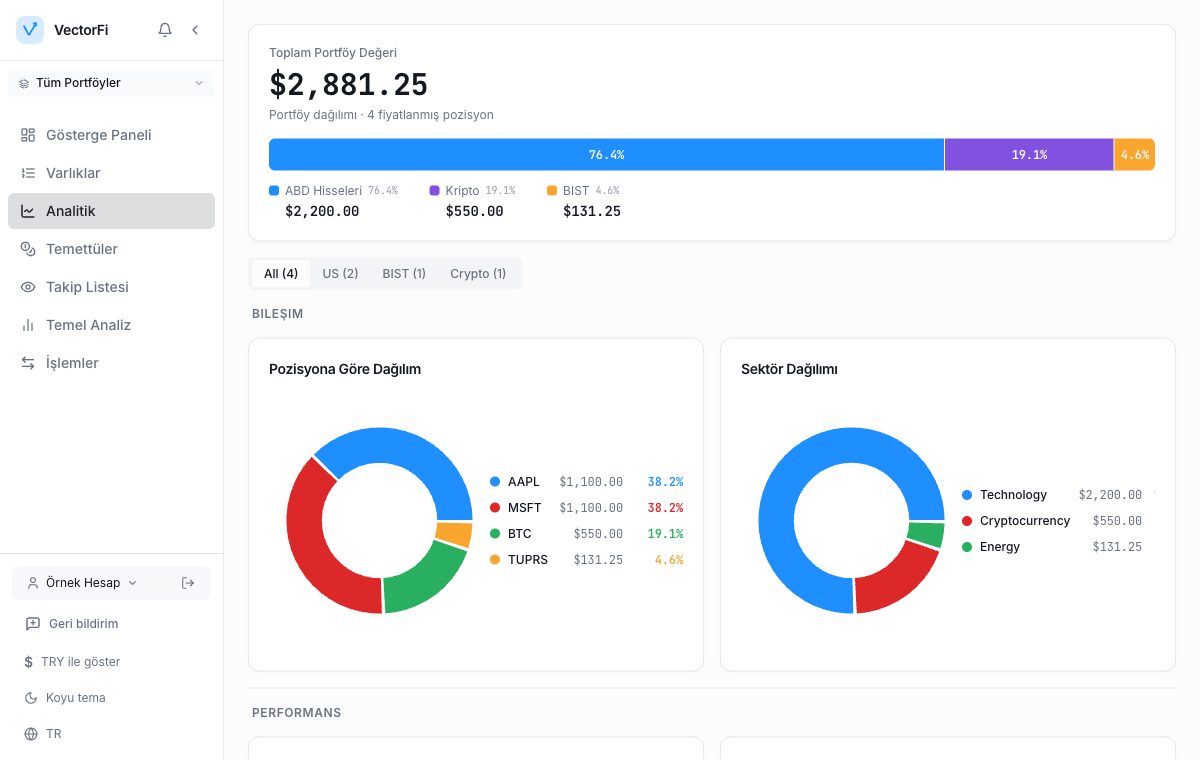The image size is (1200, 760).
Task: Click the user icon in Örnek Hesap
Action: [x=33, y=583]
